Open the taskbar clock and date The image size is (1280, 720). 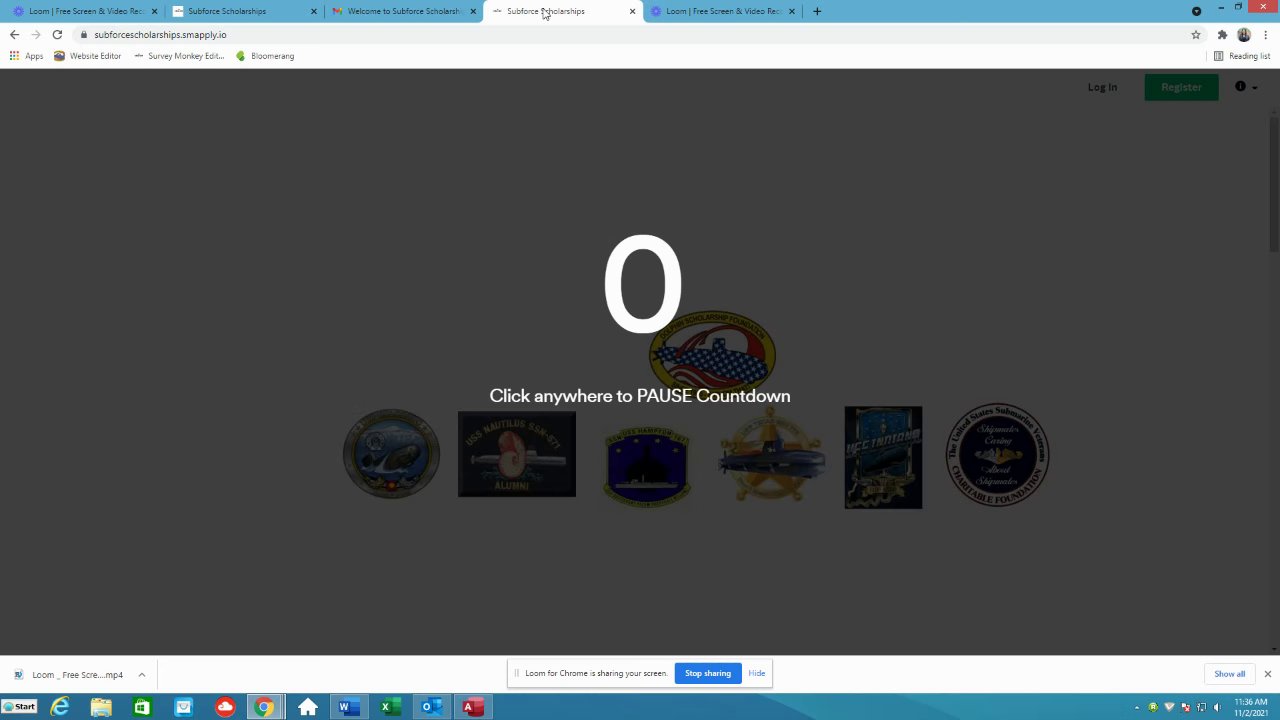pyautogui.click(x=1251, y=707)
